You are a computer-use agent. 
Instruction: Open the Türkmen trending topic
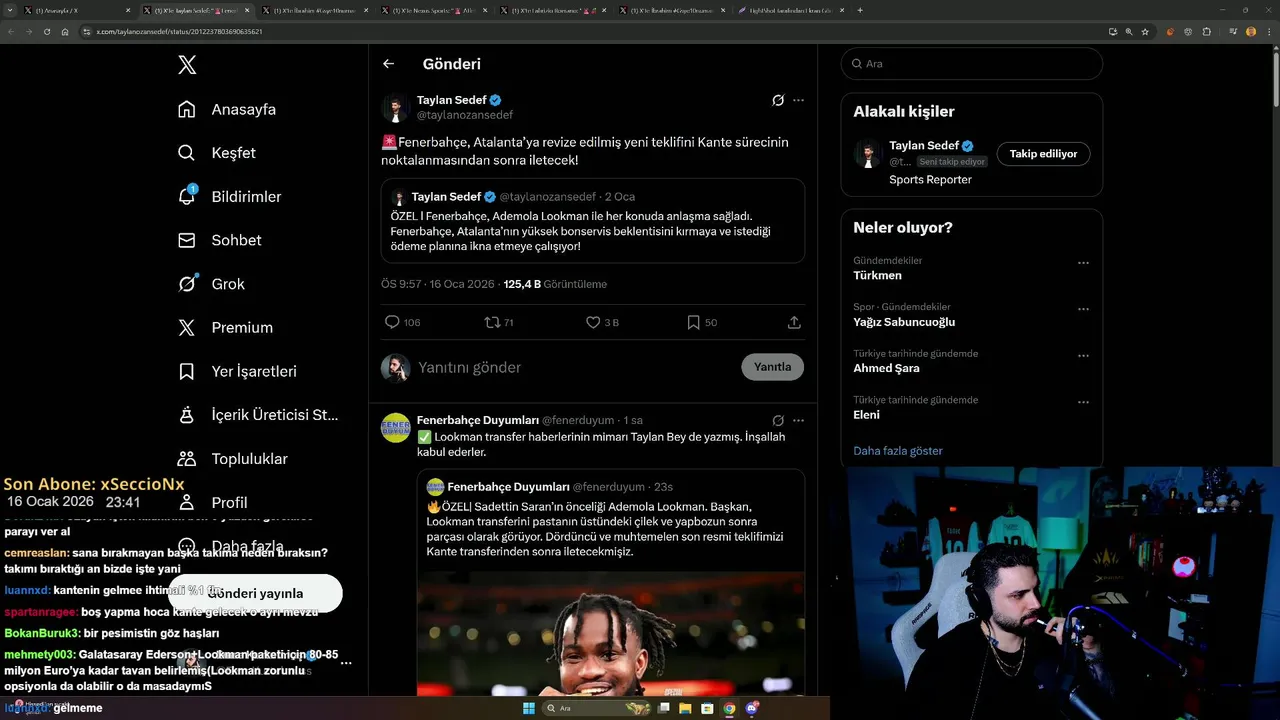point(877,275)
